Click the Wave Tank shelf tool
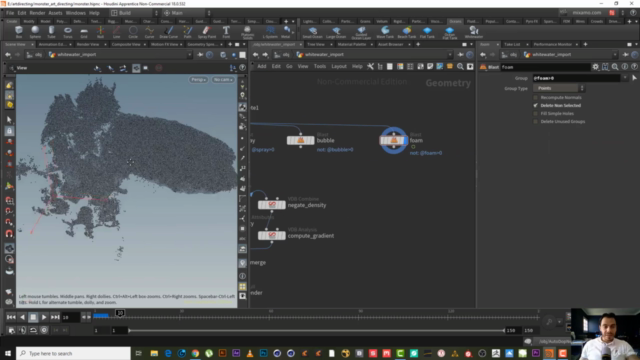640x360 pixels. coord(385,32)
